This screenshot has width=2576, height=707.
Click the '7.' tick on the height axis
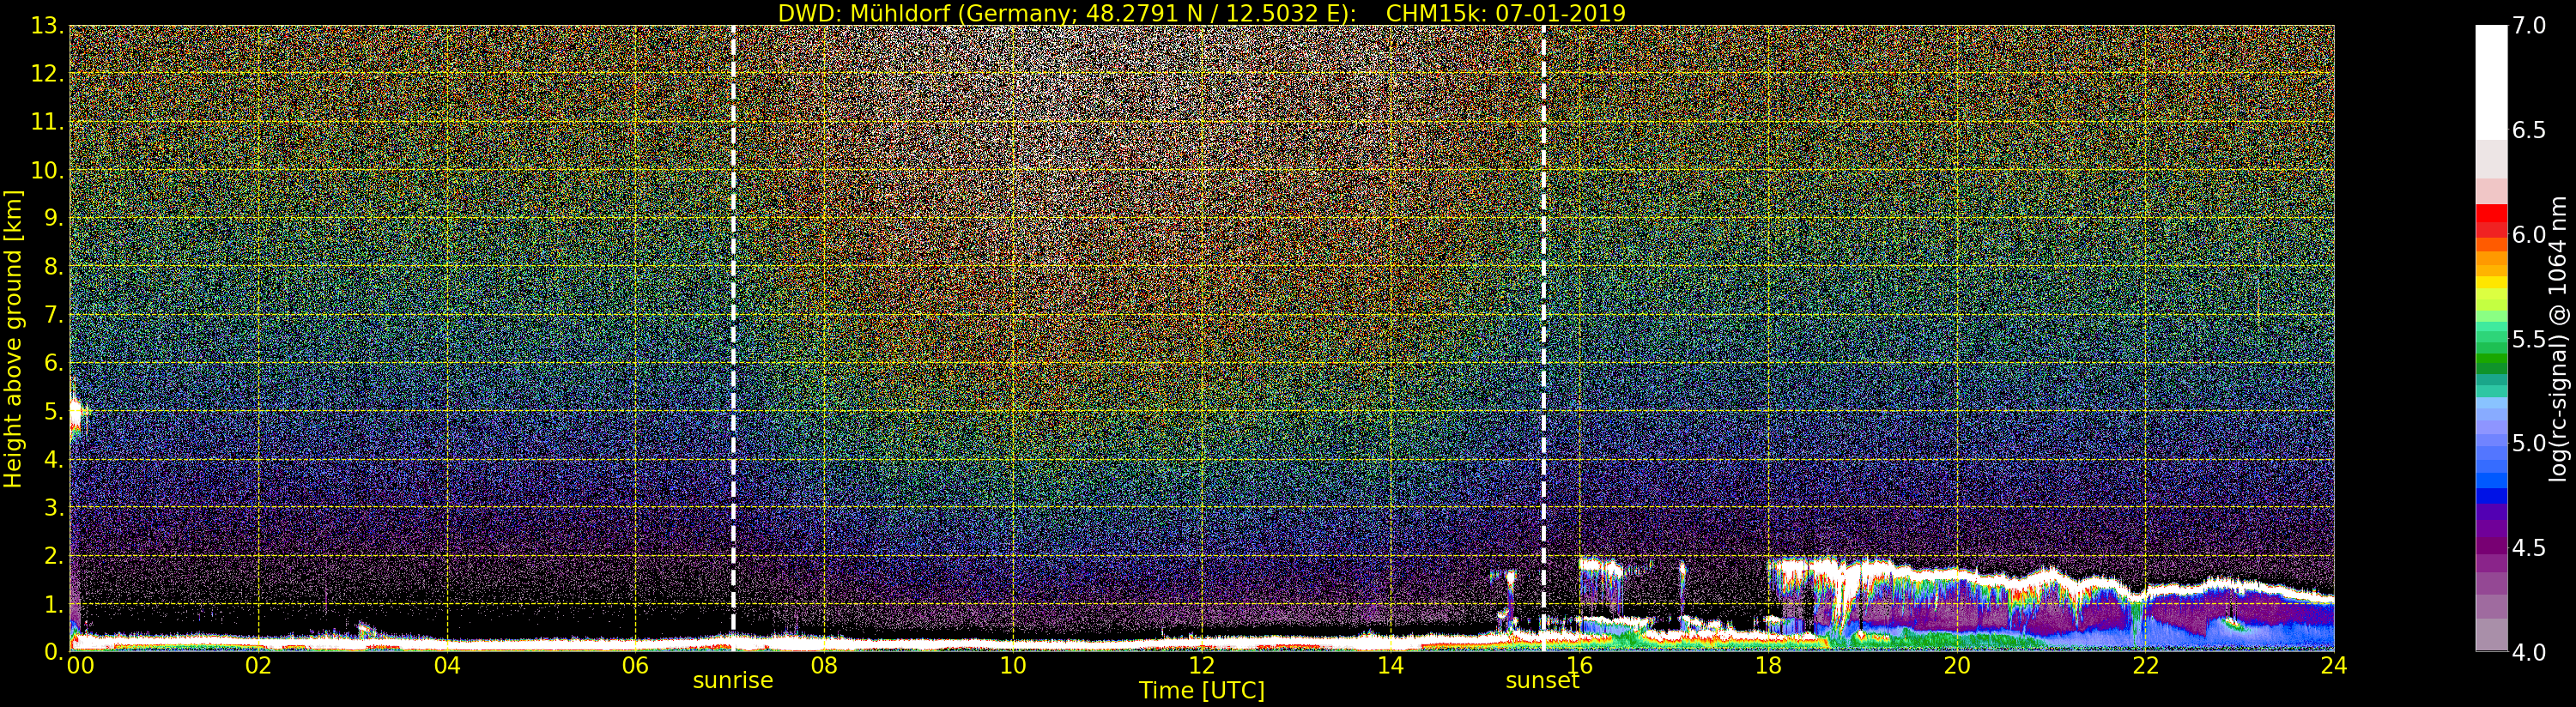pos(53,315)
